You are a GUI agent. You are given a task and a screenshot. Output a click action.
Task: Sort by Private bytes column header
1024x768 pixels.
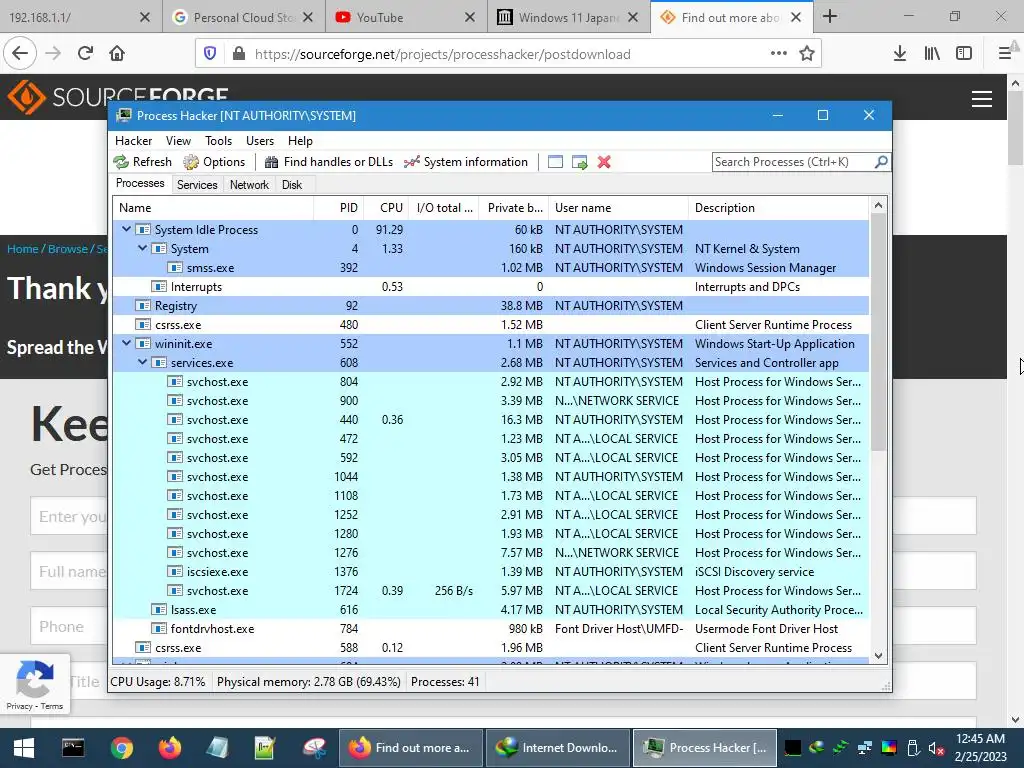pos(514,208)
